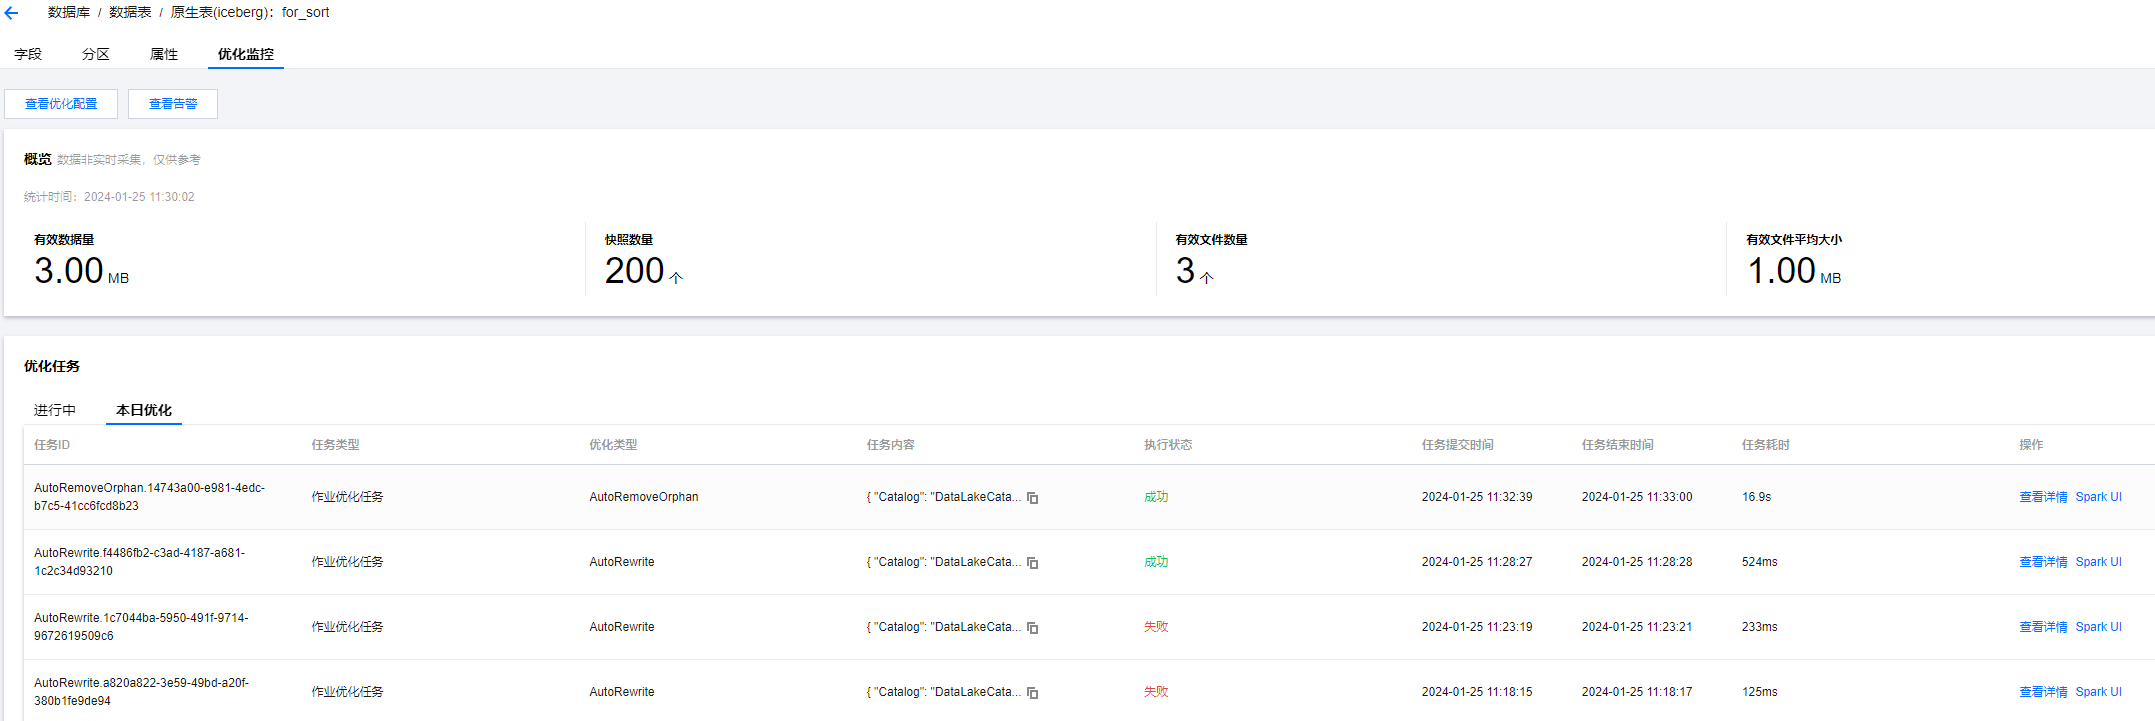The height and width of the screenshot is (721, 2155).
Task: Select the 本日优化 tab
Action: click(x=144, y=410)
